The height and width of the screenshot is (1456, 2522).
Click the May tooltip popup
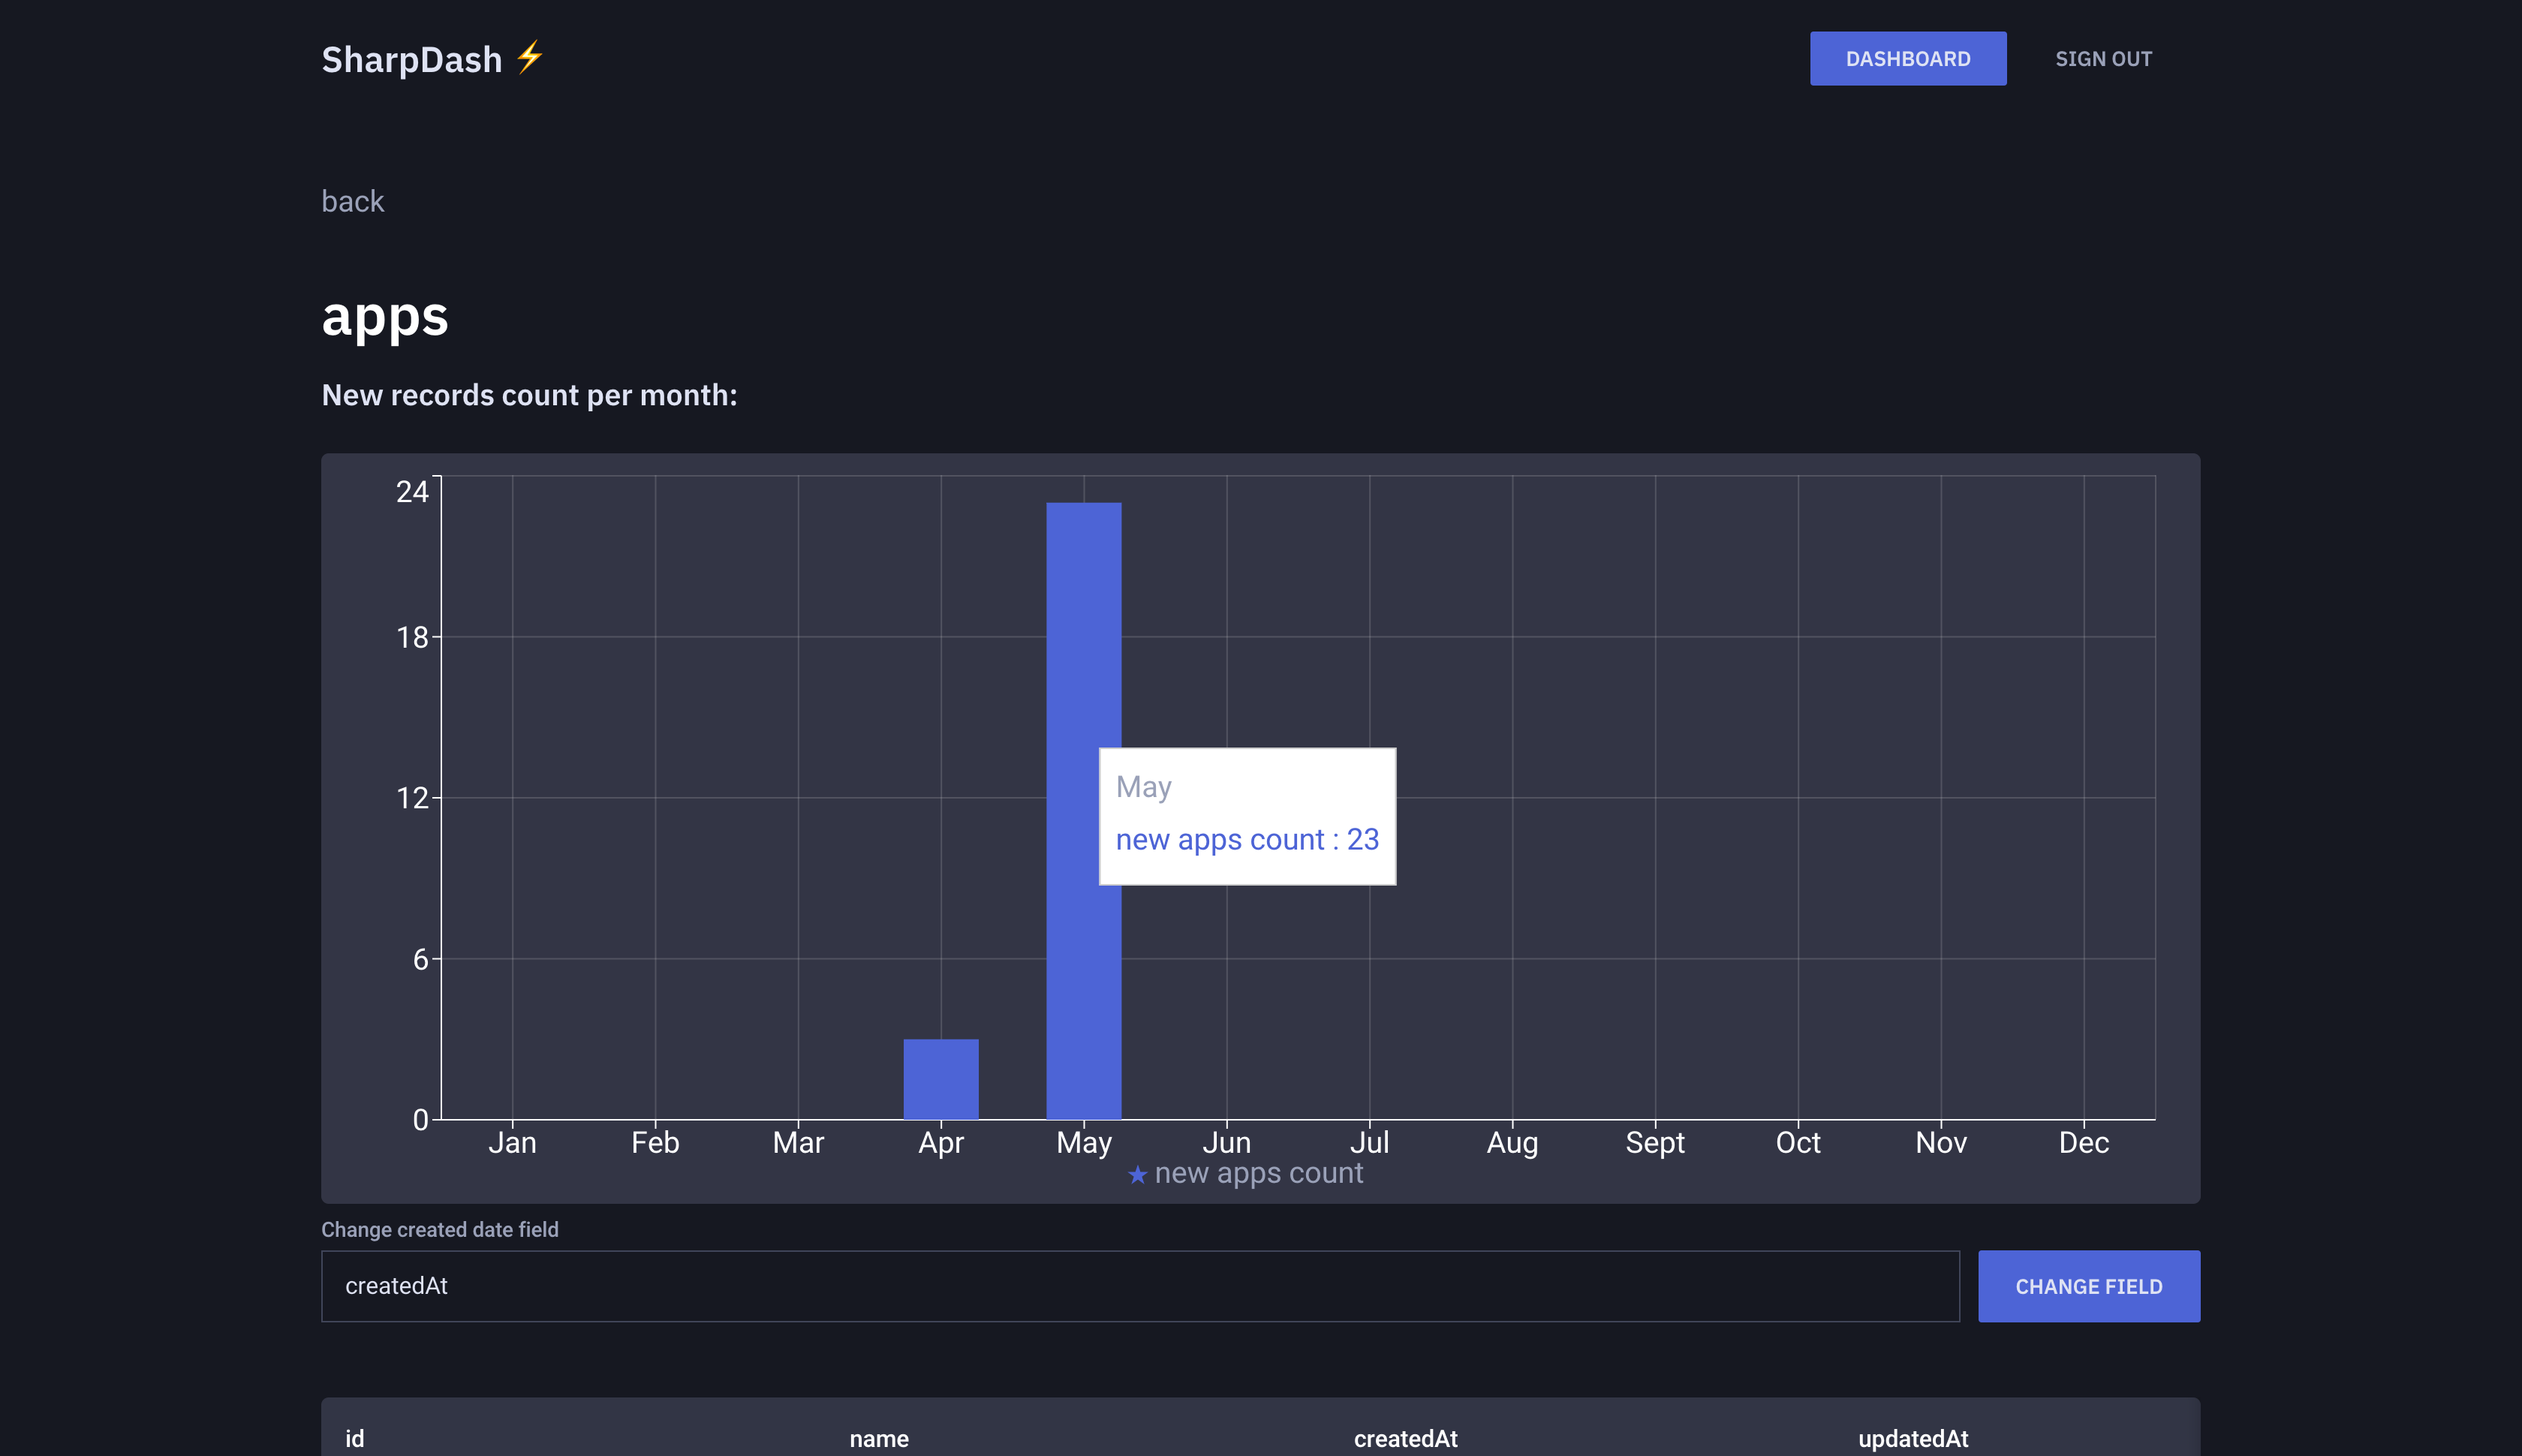click(x=1246, y=815)
